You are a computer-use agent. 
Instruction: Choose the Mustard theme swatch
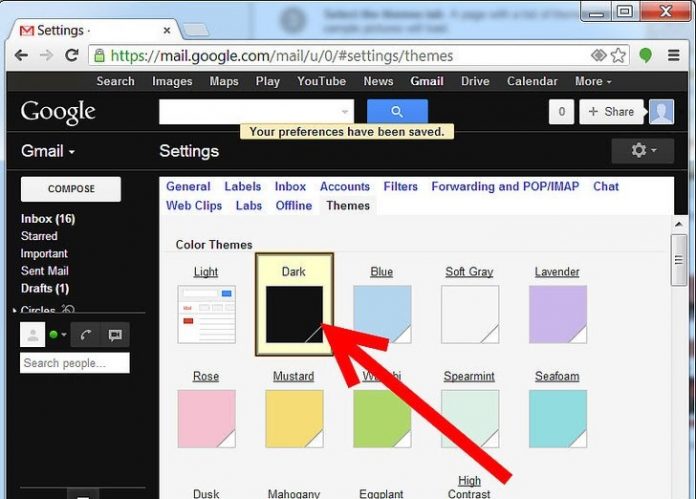(294, 418)
